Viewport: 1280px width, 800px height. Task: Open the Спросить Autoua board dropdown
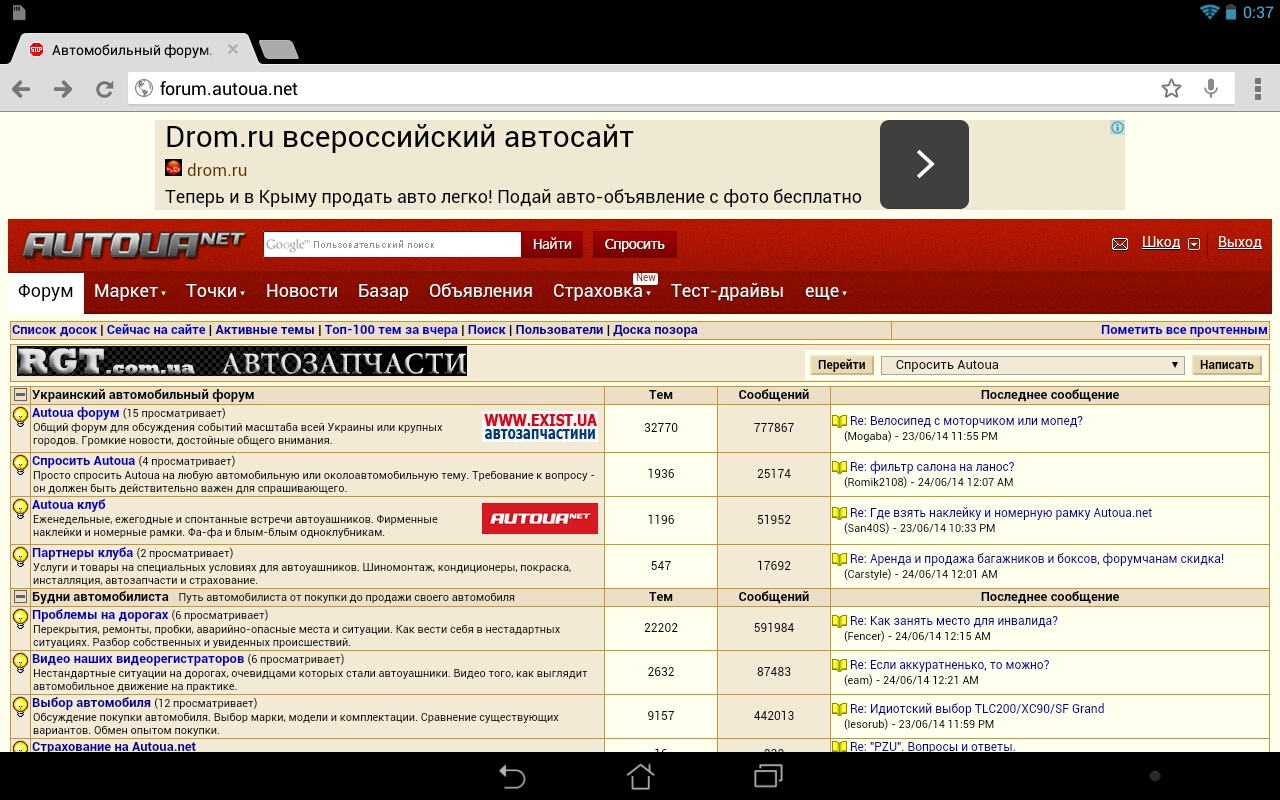1032,365
